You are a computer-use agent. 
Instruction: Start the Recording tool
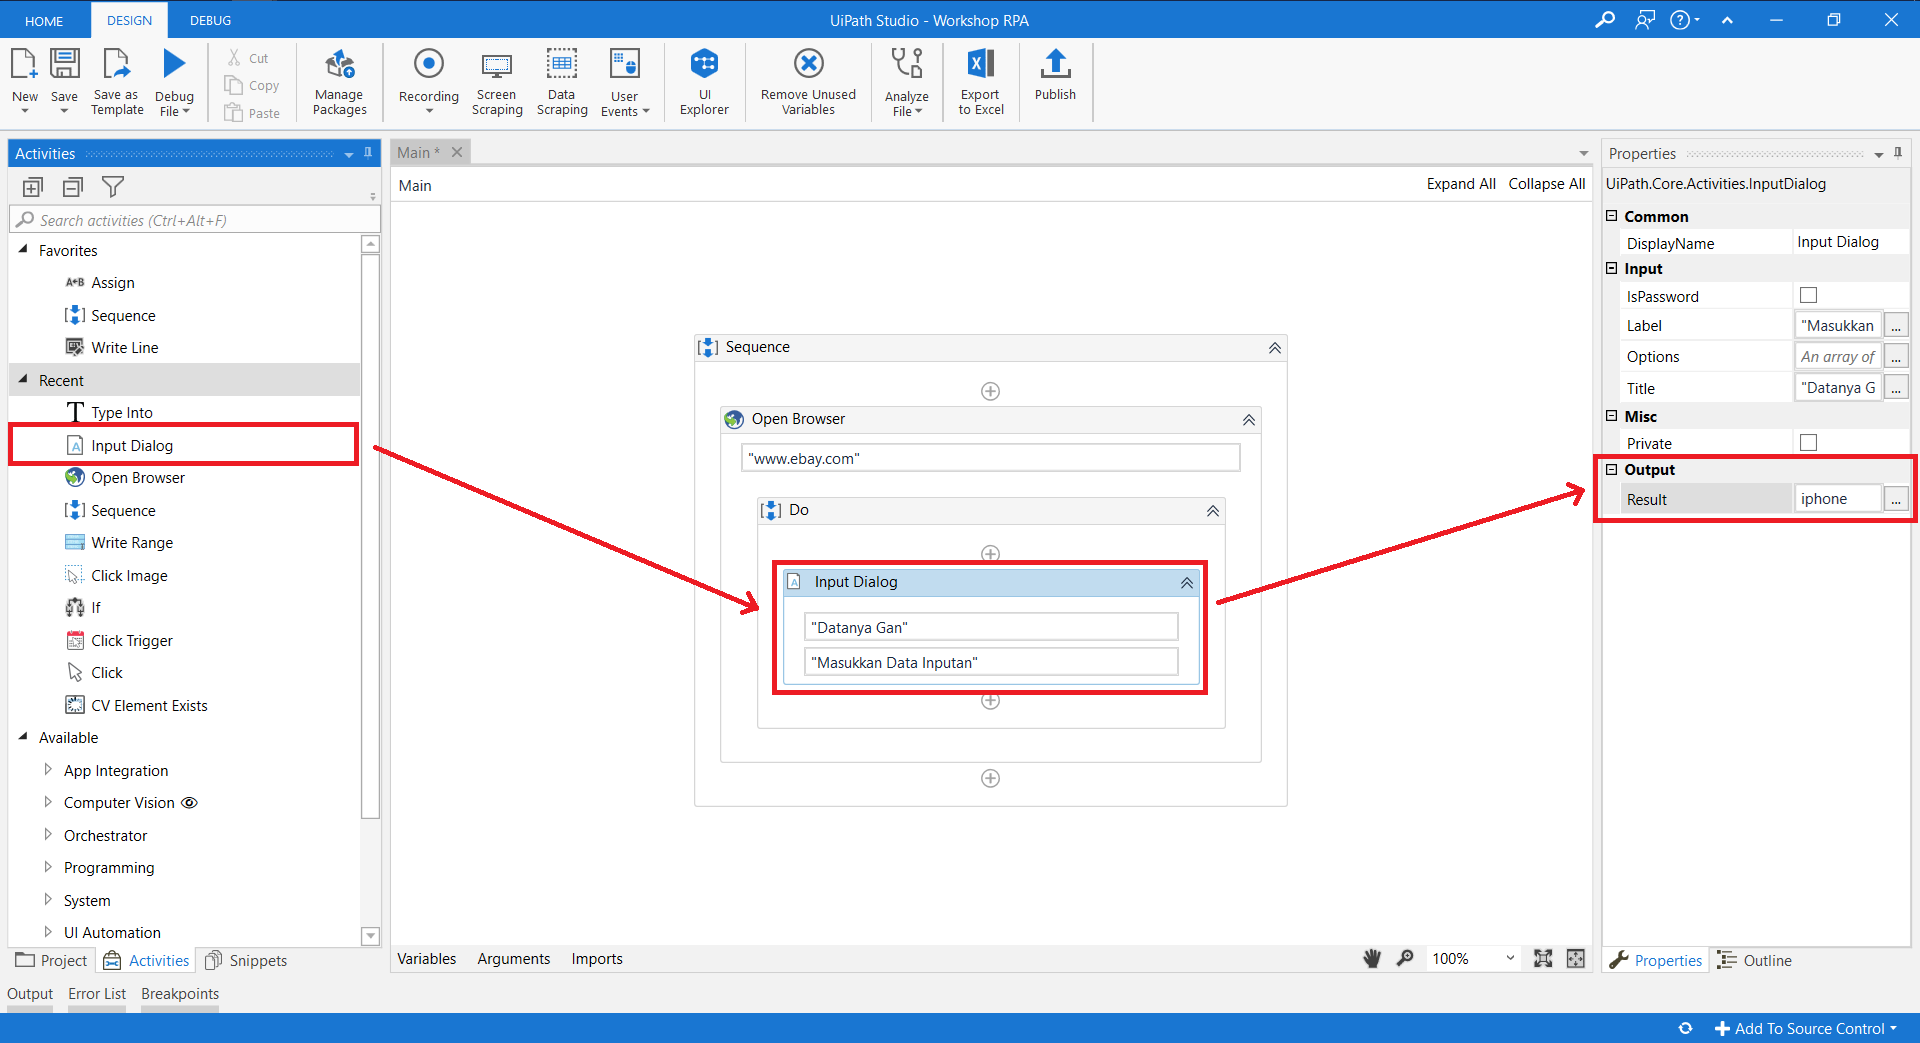tap(428, 80)
